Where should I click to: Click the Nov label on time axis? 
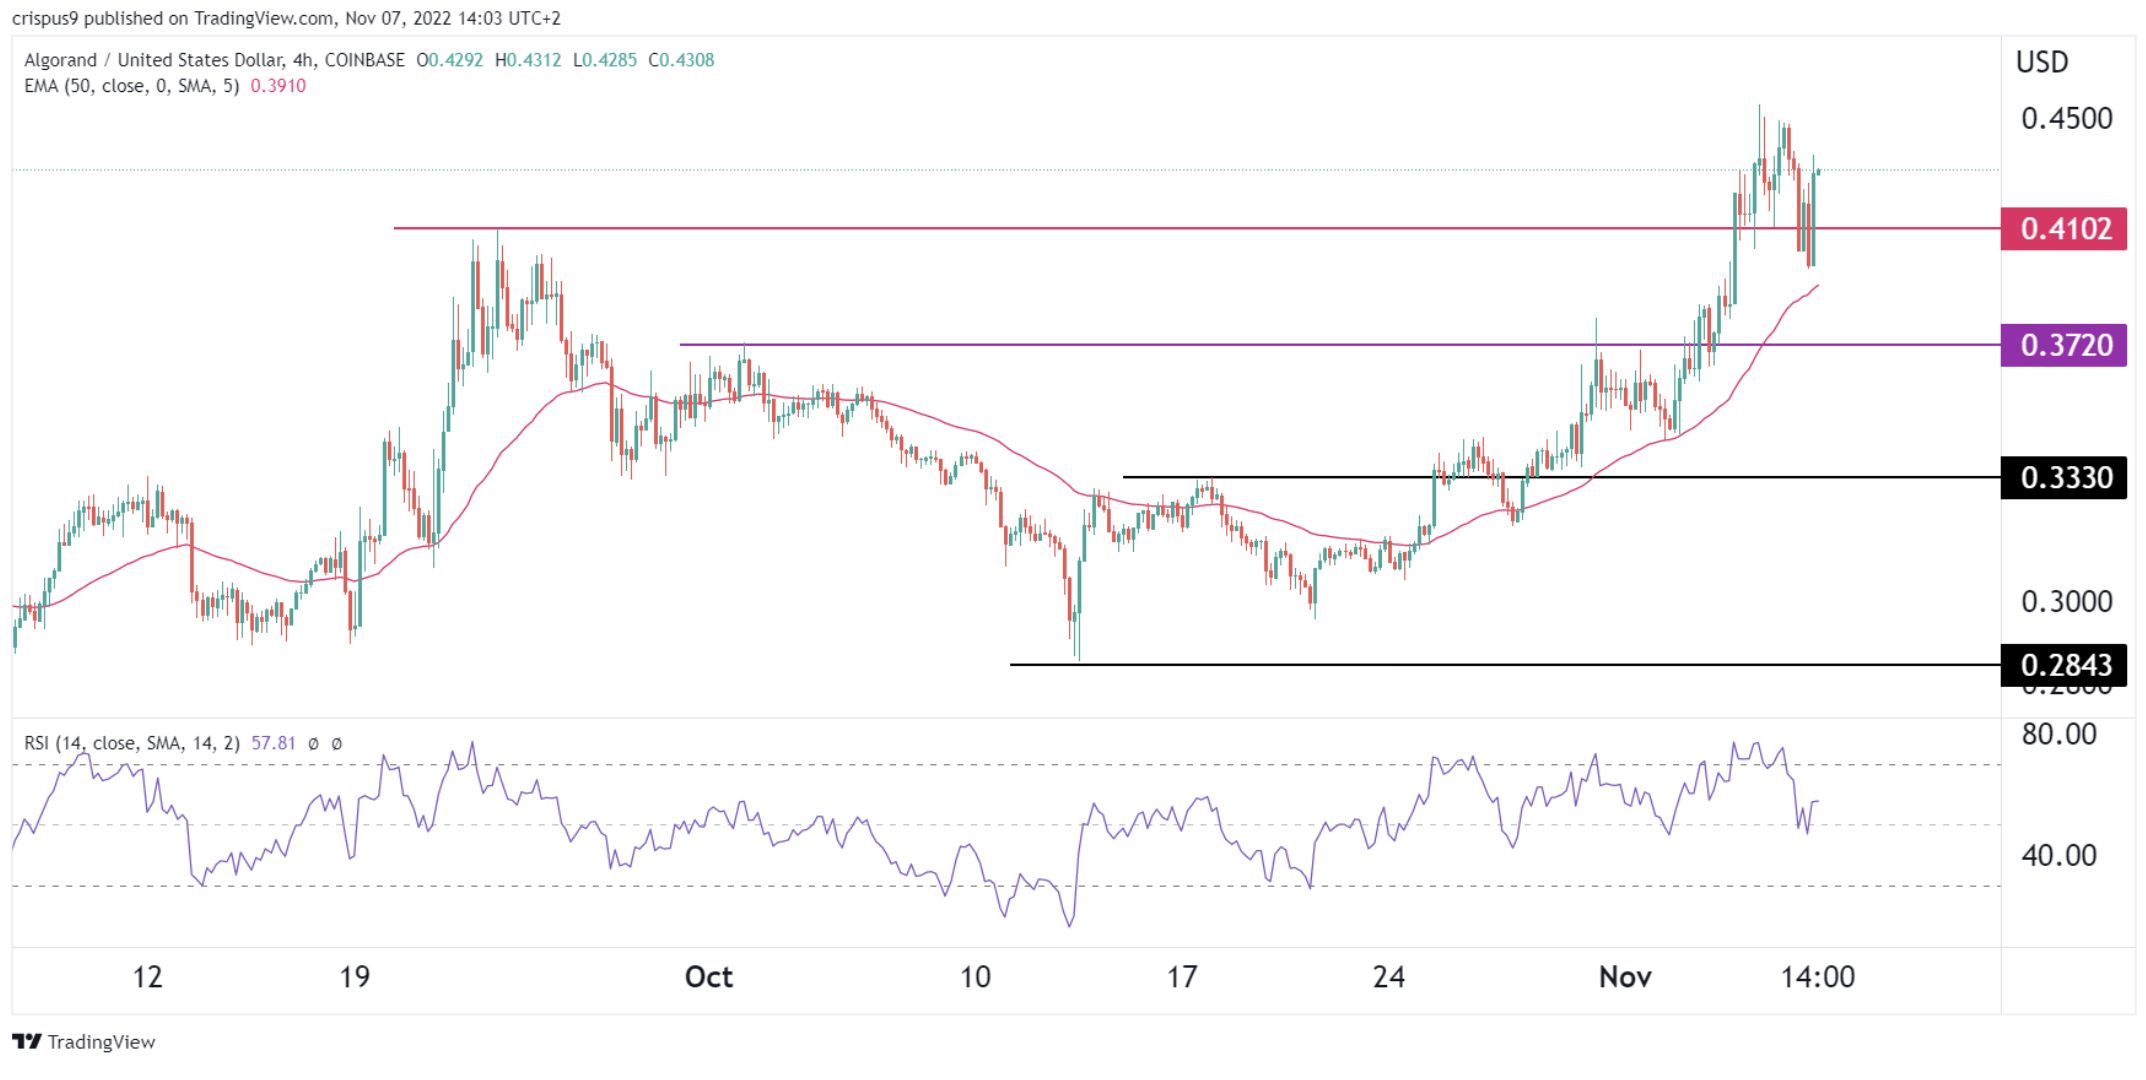pos(1625,977)
